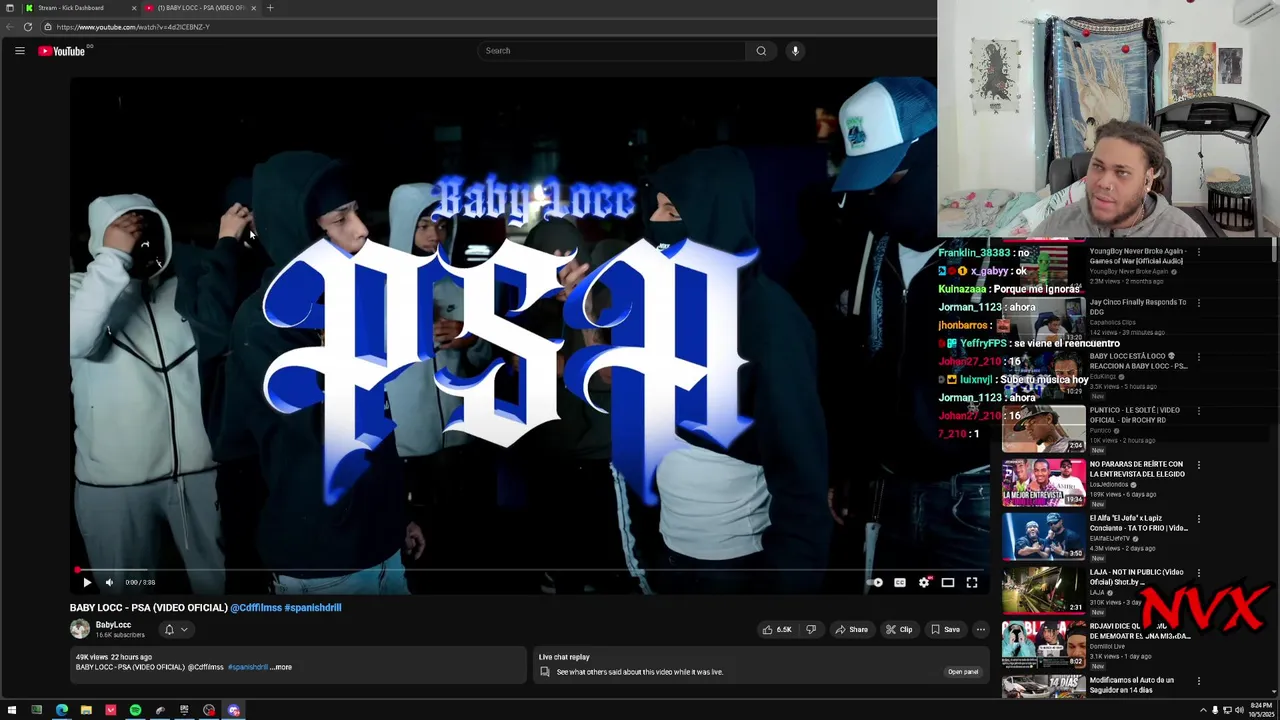The height and width of the screenshot is (720, 1280).
Task: Click the live chat replay icon
Action: click(545, 672)
